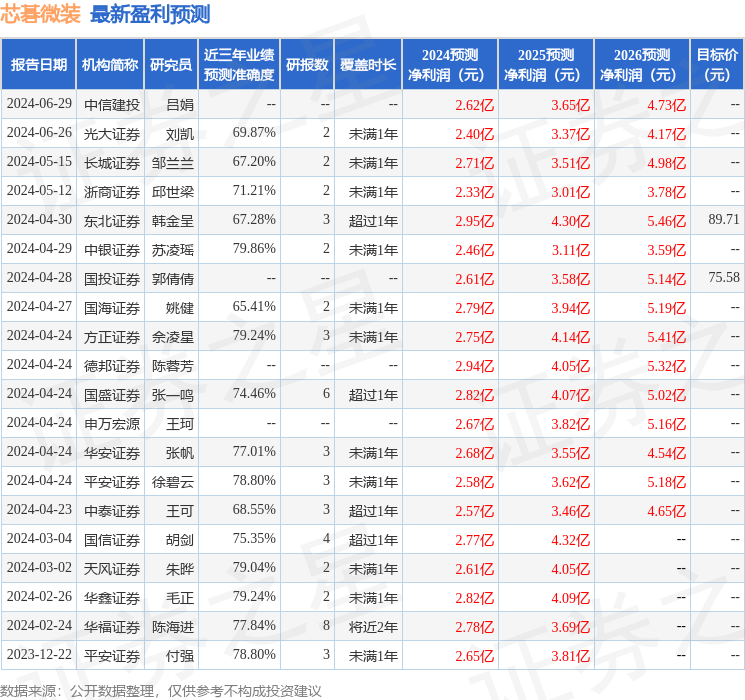745x700 pixels.
Task: Select the 德邦证券 institution cell
Action: (112, 366)
